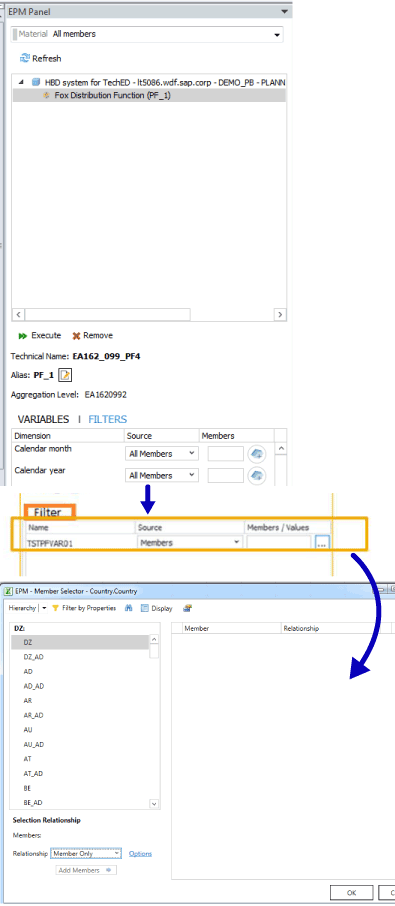395x906 pixels.
Task: Click the Refresh icon in EPM Panel
Action: pos(25,58)
